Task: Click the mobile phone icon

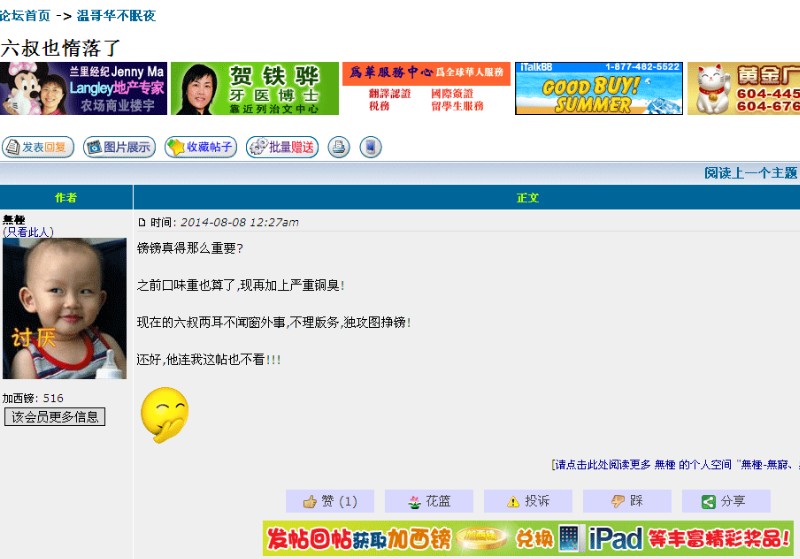Action: point(370,147)
